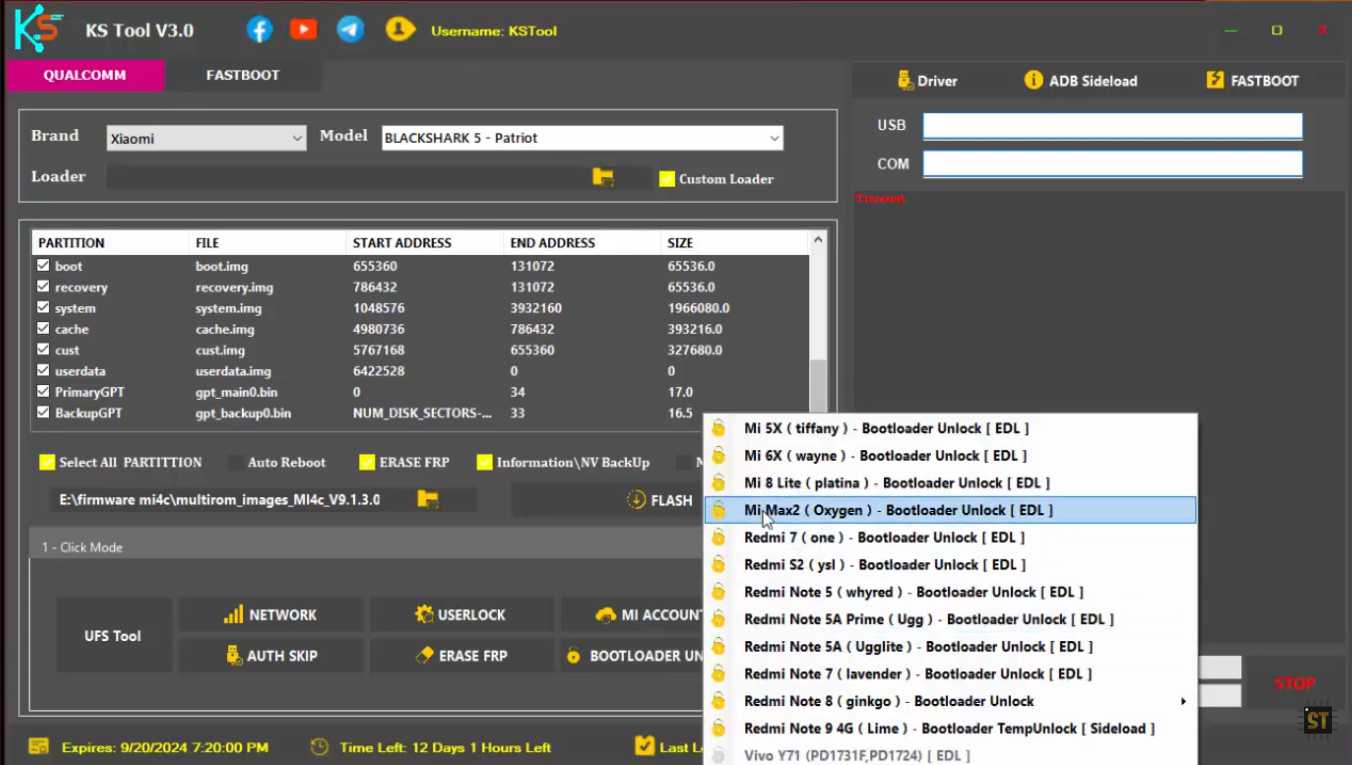Click the Loader path field

point(348,177)
